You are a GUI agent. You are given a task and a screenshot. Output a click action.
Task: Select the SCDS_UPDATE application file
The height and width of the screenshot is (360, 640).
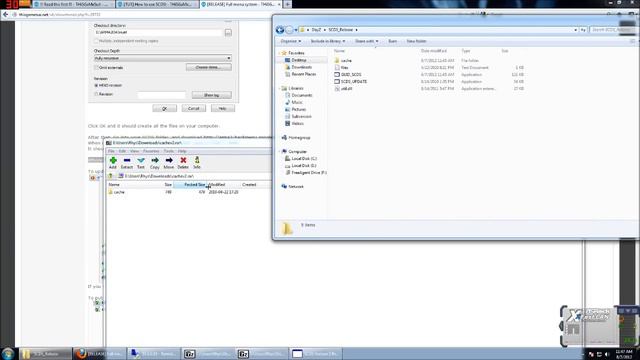coord(351,82)
